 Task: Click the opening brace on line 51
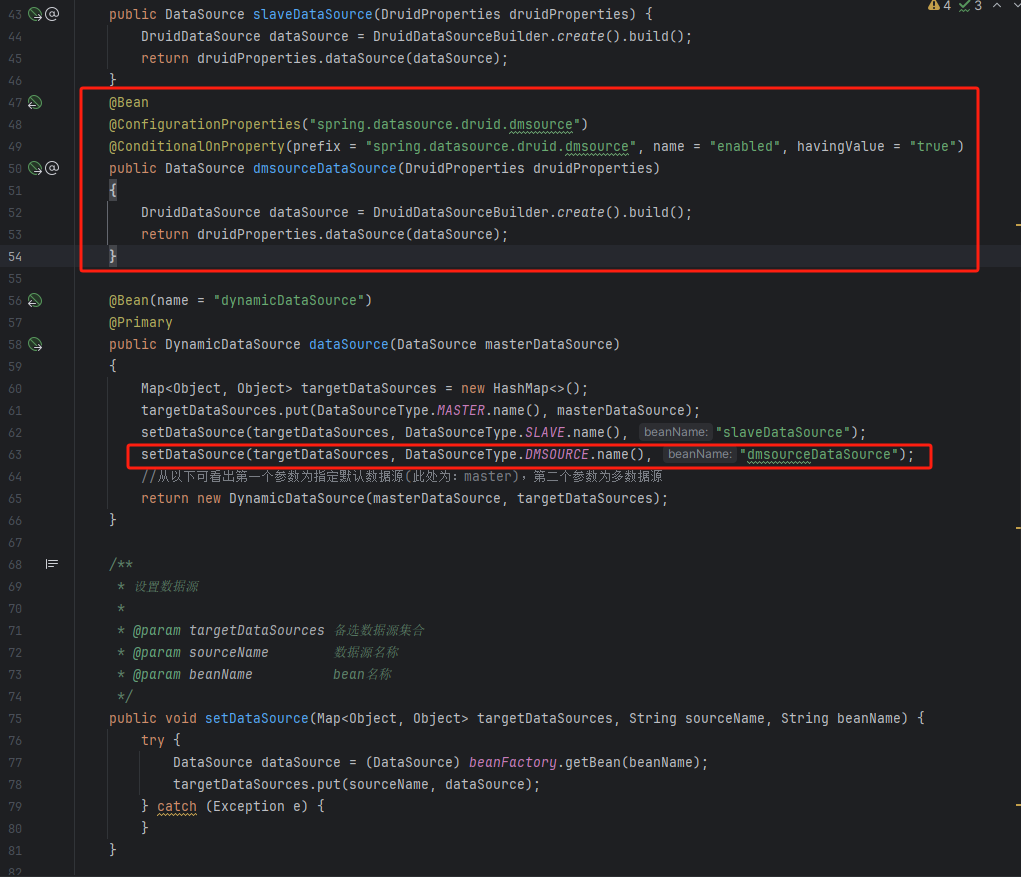click(x=113, y=191)
